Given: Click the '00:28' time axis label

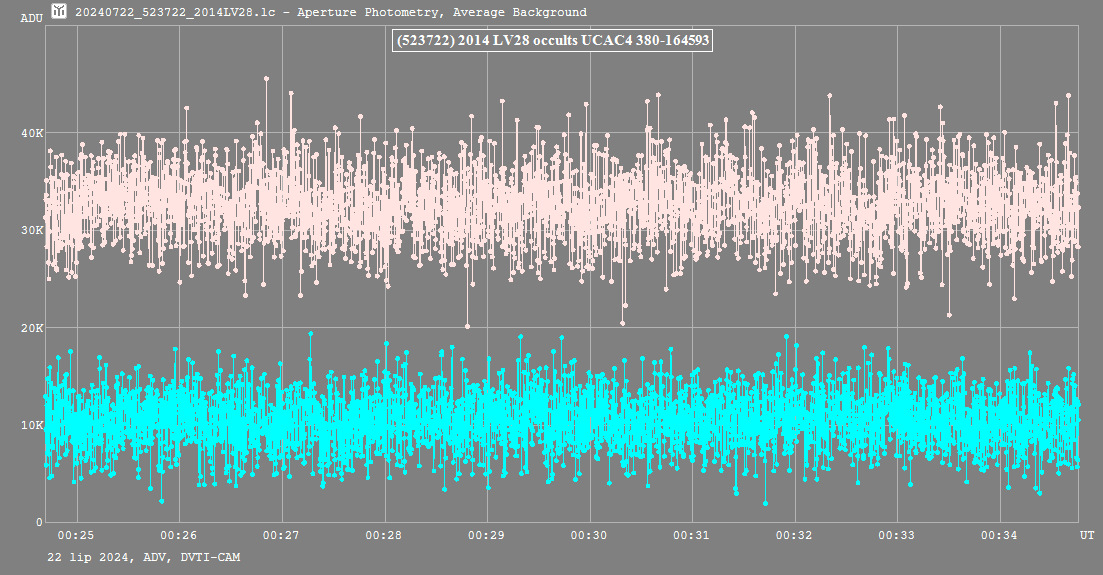Looking at the screenshot, I should tap(384, 536).
